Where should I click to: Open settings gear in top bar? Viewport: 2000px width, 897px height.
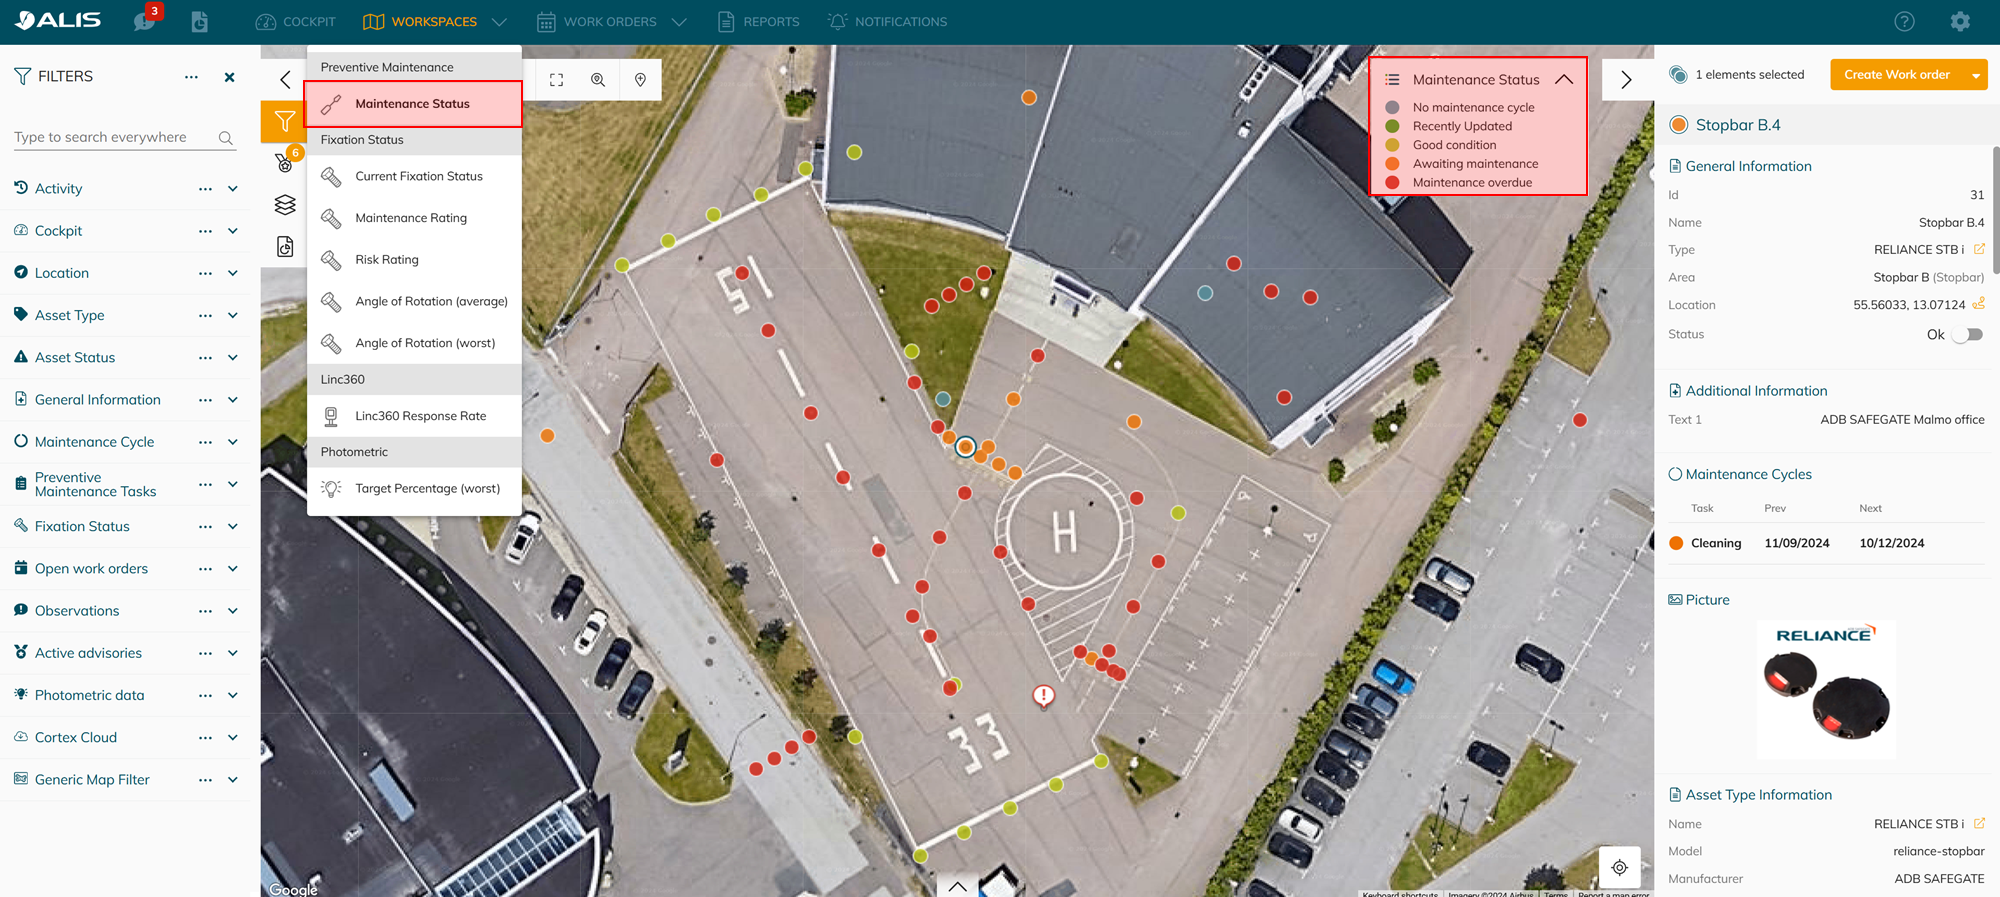click(1960, 21)
